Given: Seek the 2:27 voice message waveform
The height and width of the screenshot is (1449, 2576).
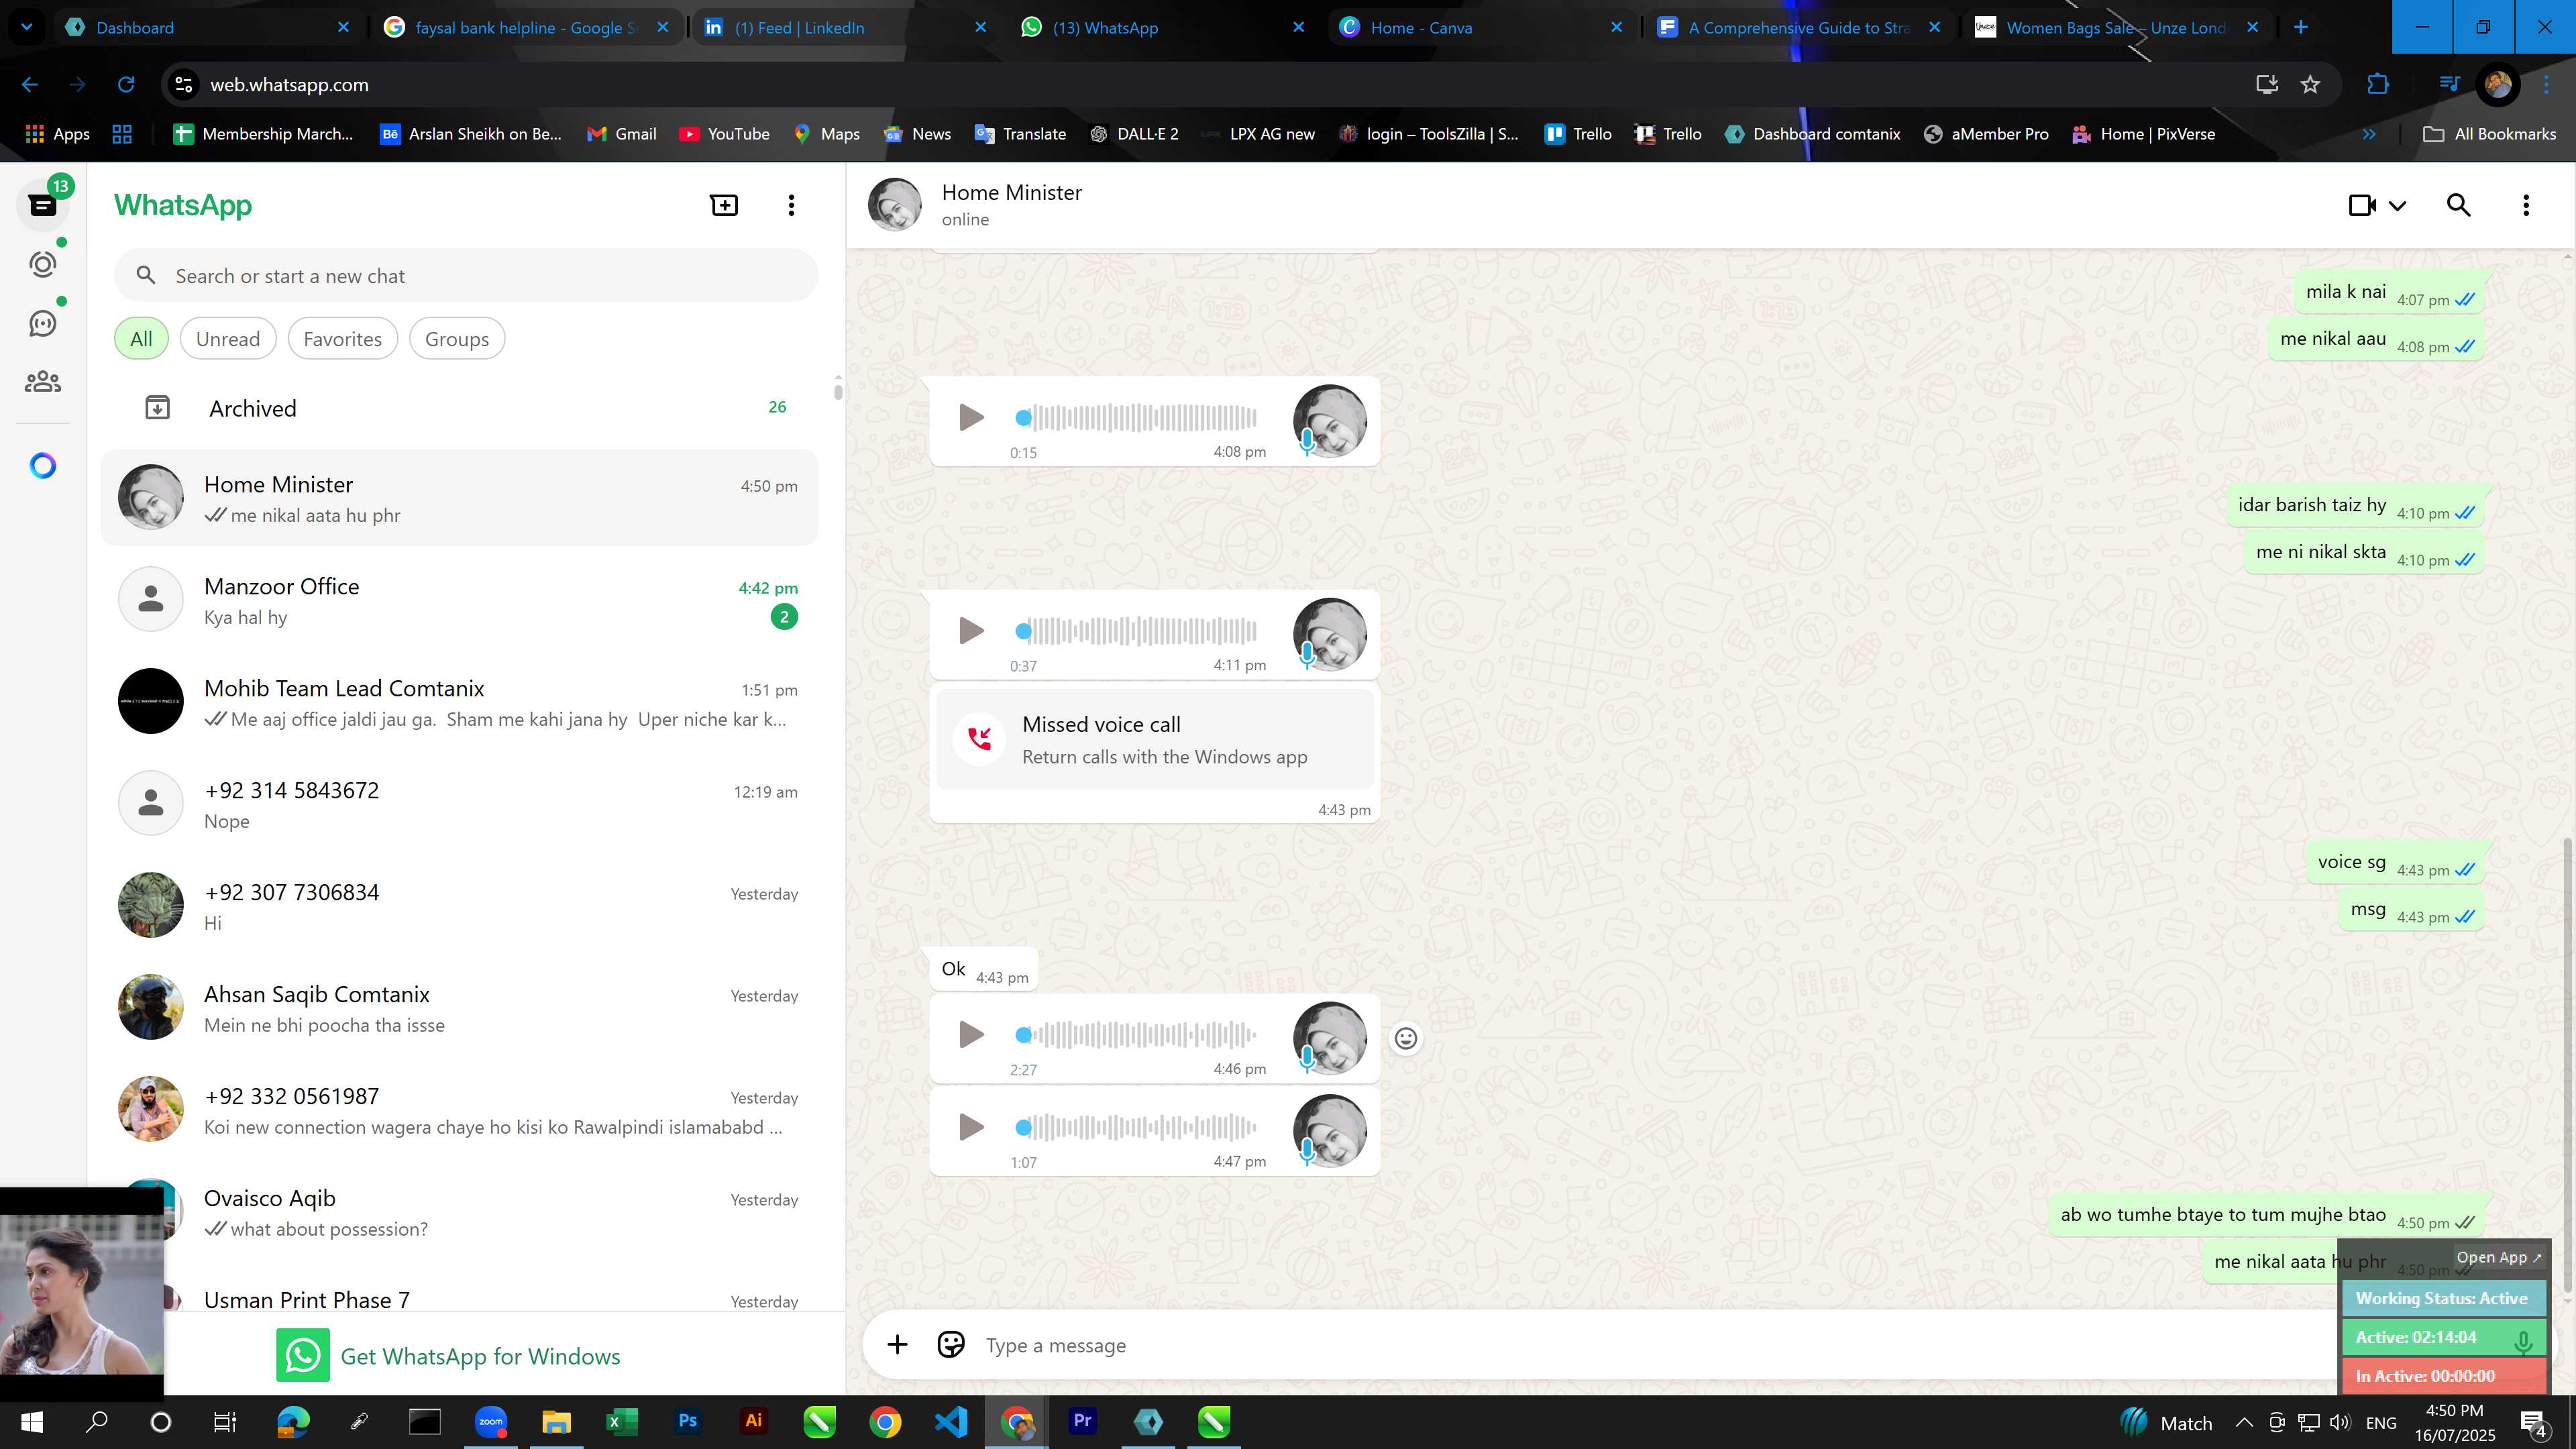Looking at the screenshot, I should [x=1137, y=1034].
